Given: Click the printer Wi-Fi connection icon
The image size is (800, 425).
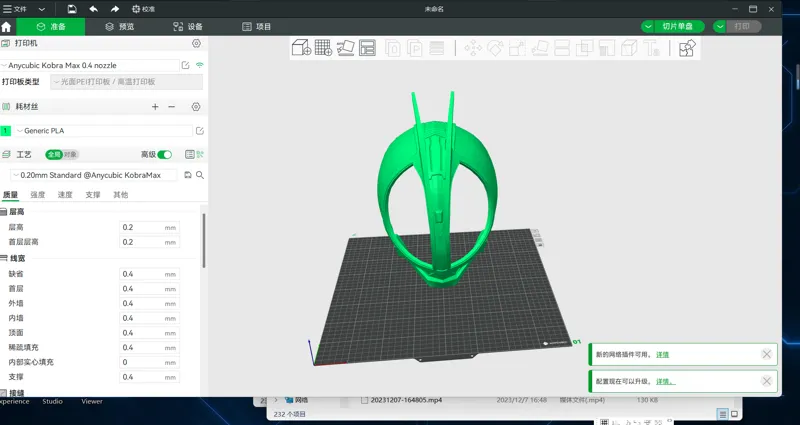Looking at the screenshot, I should coord(199,65).
